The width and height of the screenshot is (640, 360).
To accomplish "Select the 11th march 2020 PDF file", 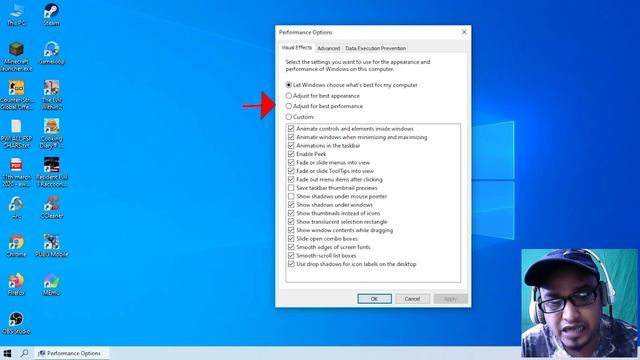I will (x=16, y=172).
